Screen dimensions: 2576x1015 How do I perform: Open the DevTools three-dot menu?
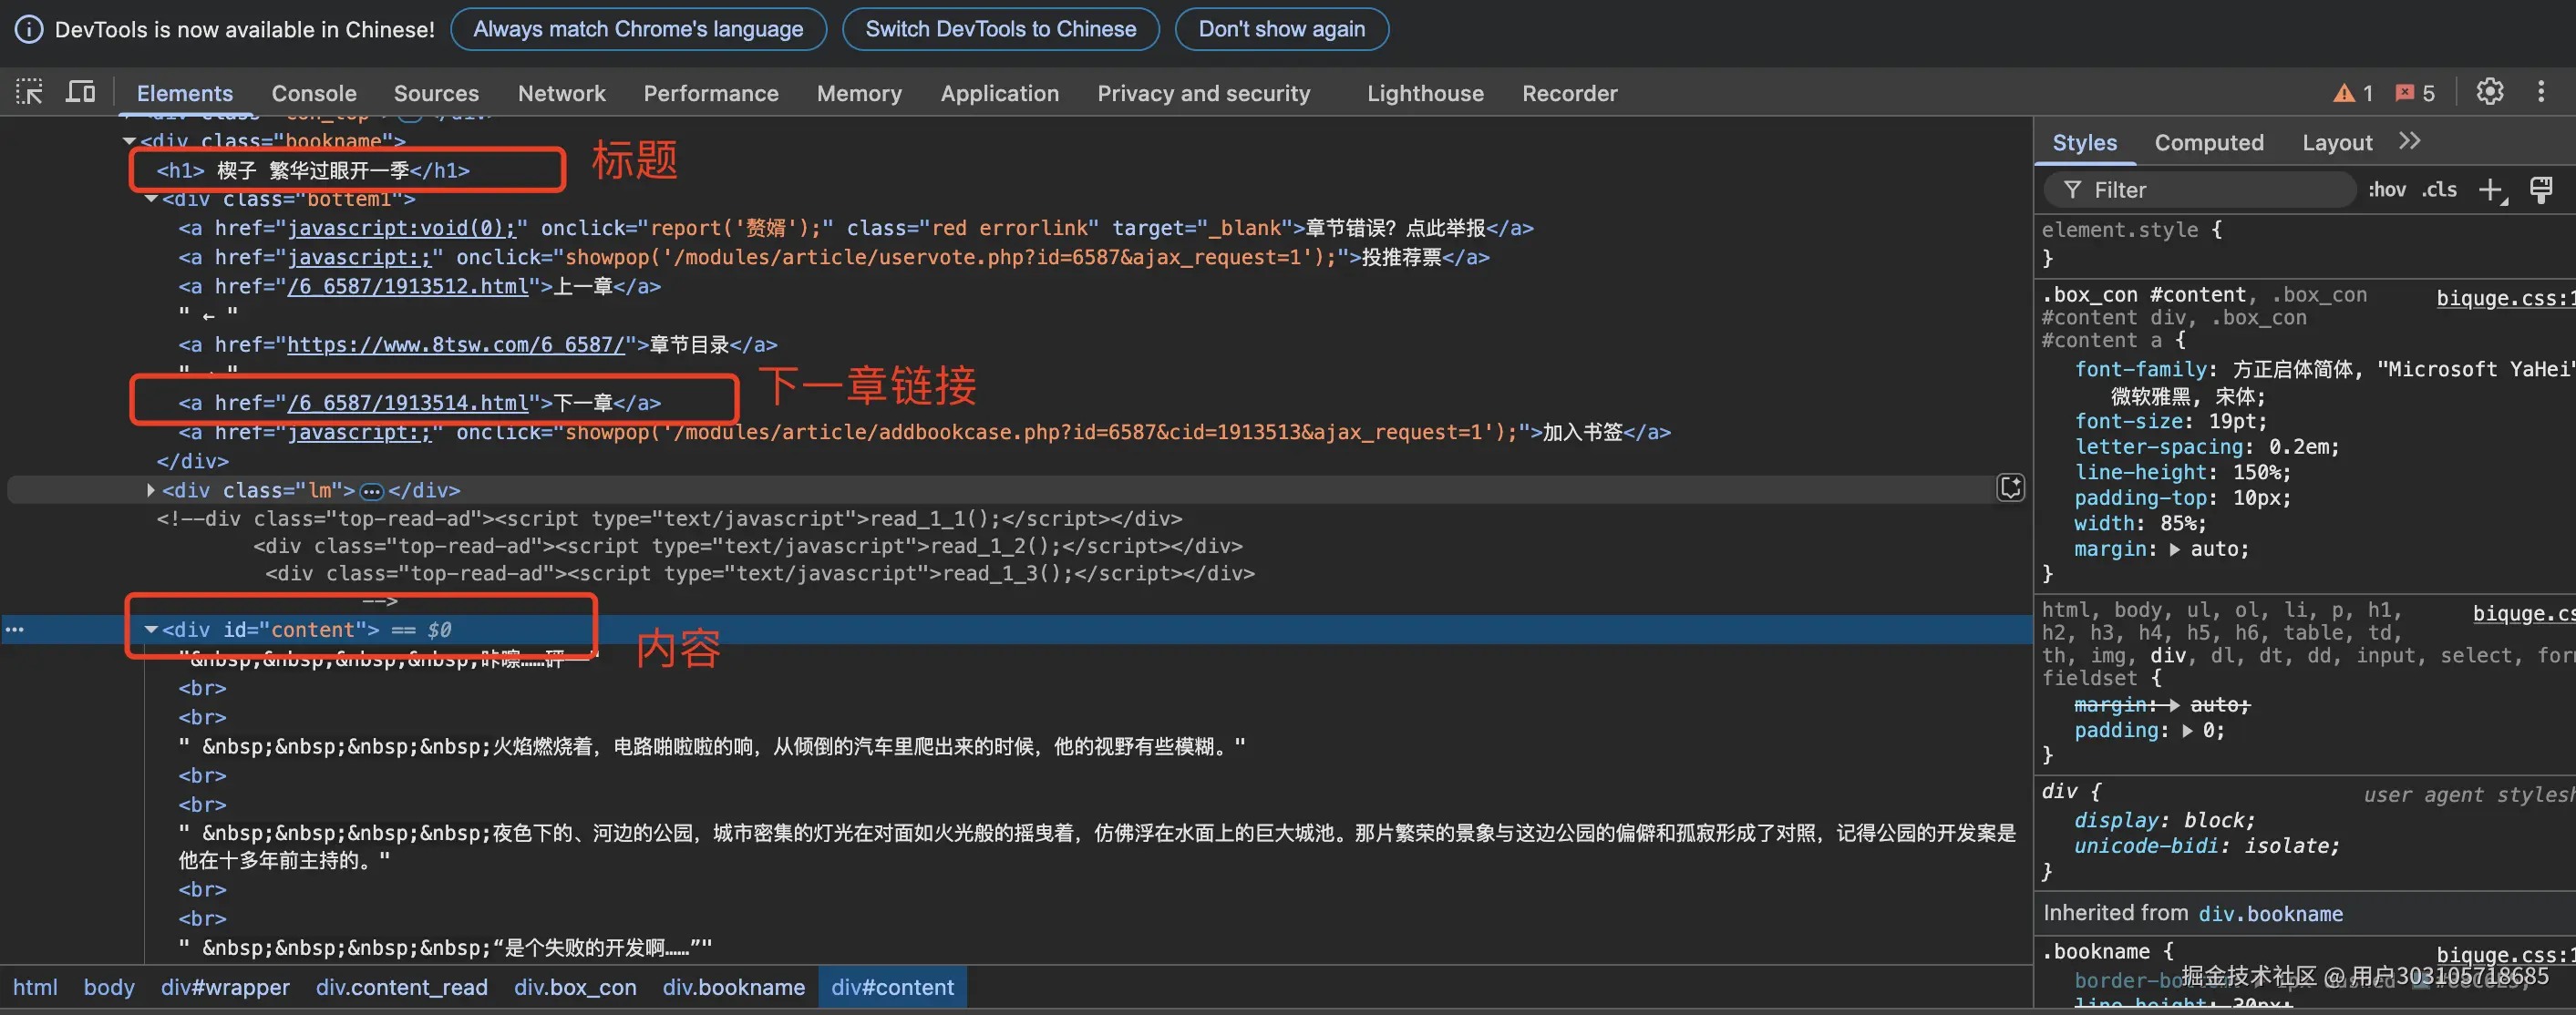[2541, 92]
